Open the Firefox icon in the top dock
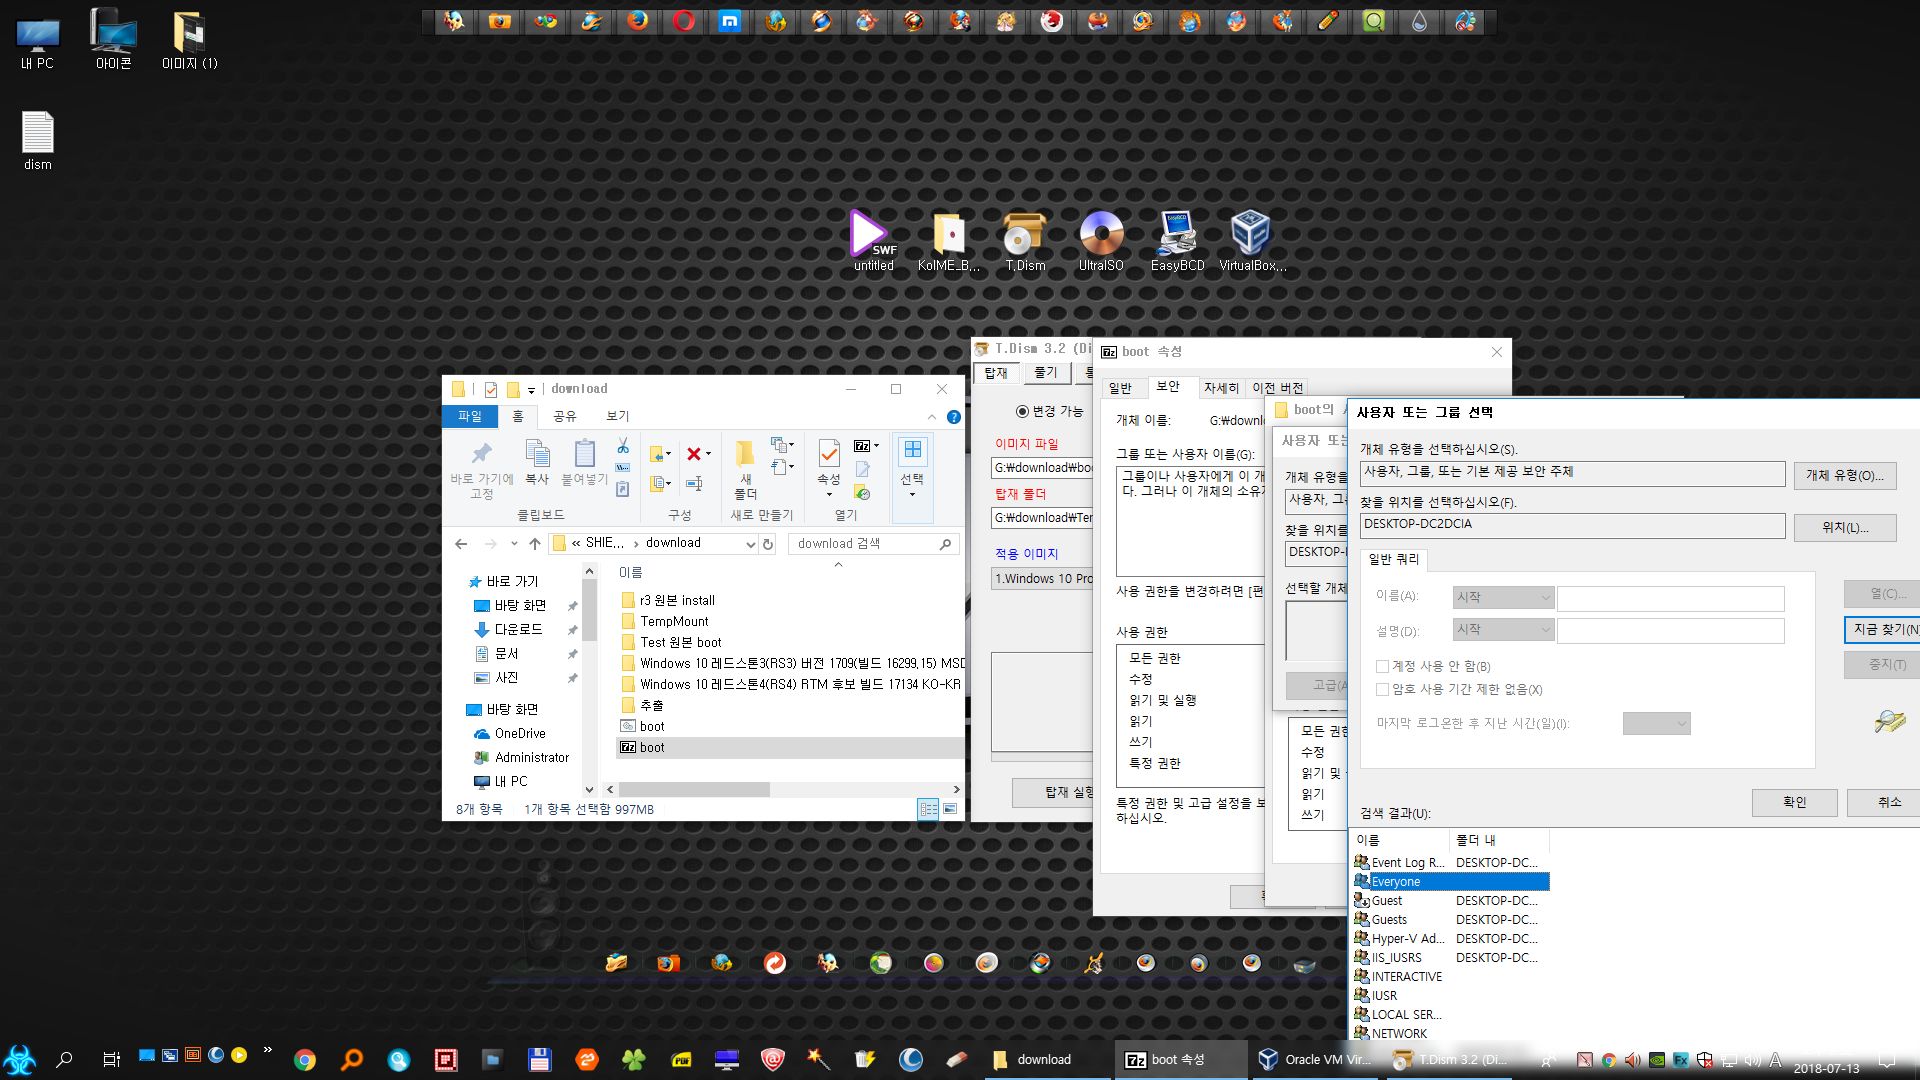Screen dimensions: 1920x1080 pos(637,21)
